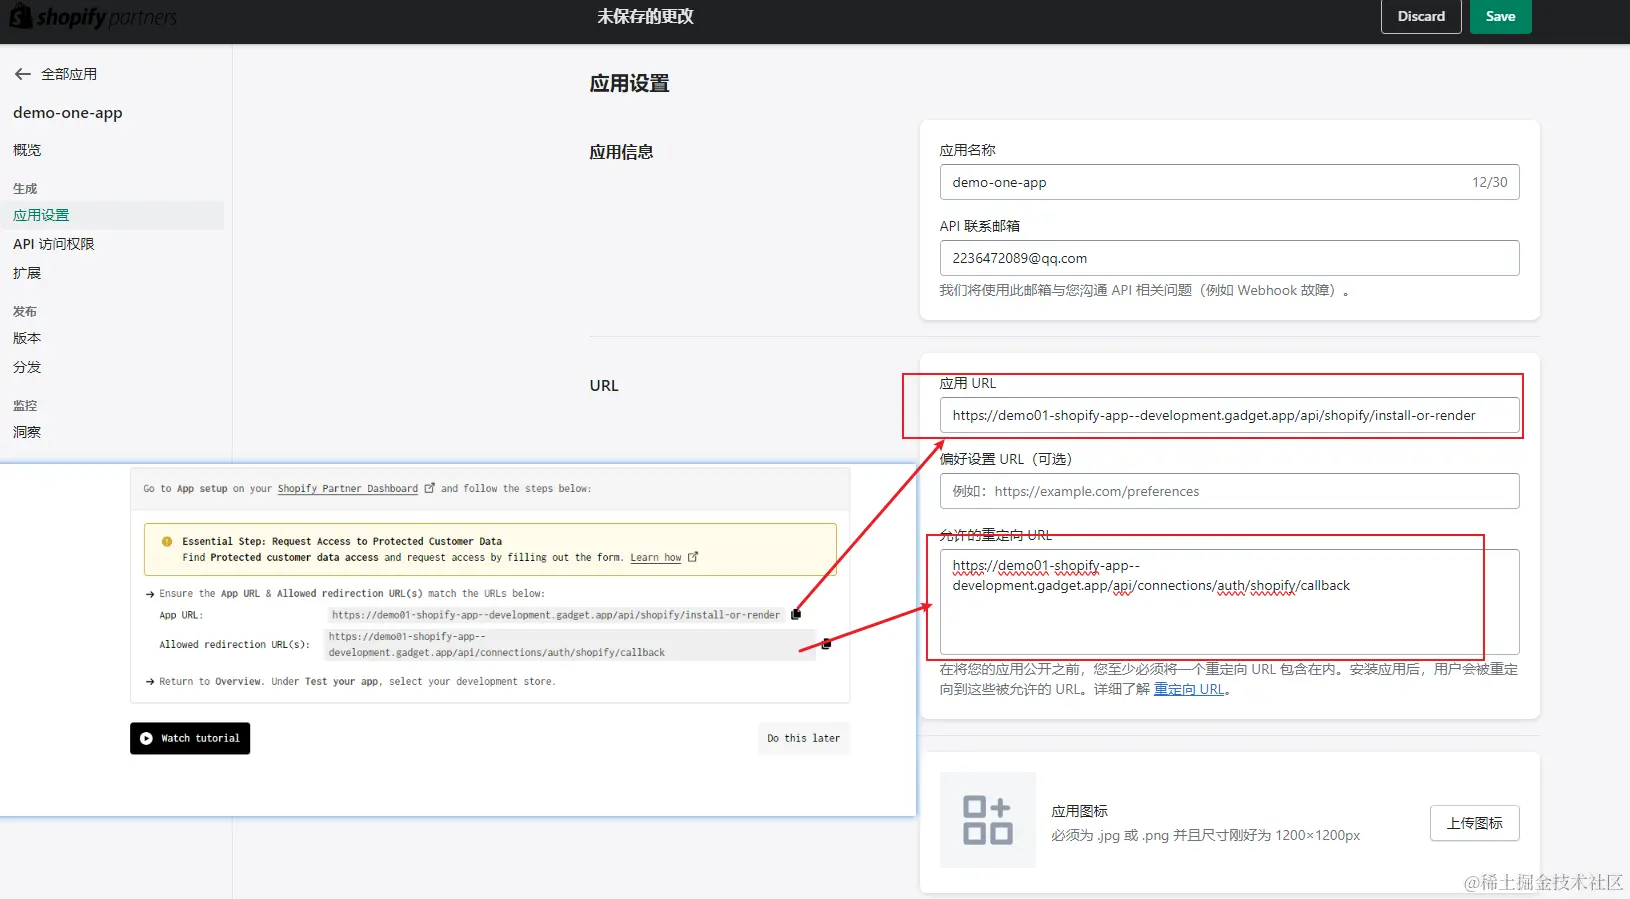1630x899 pixels.
Task: Open the 重定向 URL help link
Action: tap(1189, 689)
